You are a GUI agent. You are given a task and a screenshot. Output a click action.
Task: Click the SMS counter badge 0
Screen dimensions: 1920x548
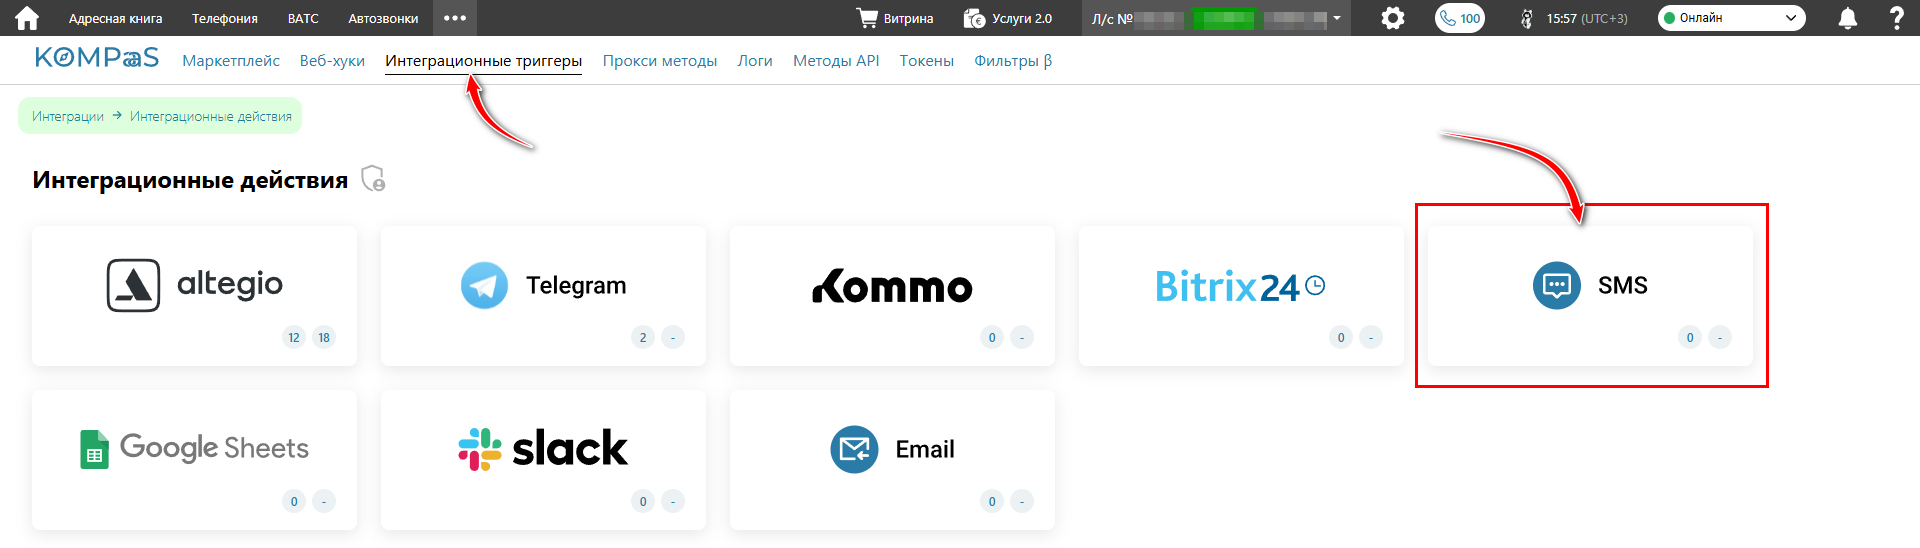pyautogui.click(x=1690, y=337)
